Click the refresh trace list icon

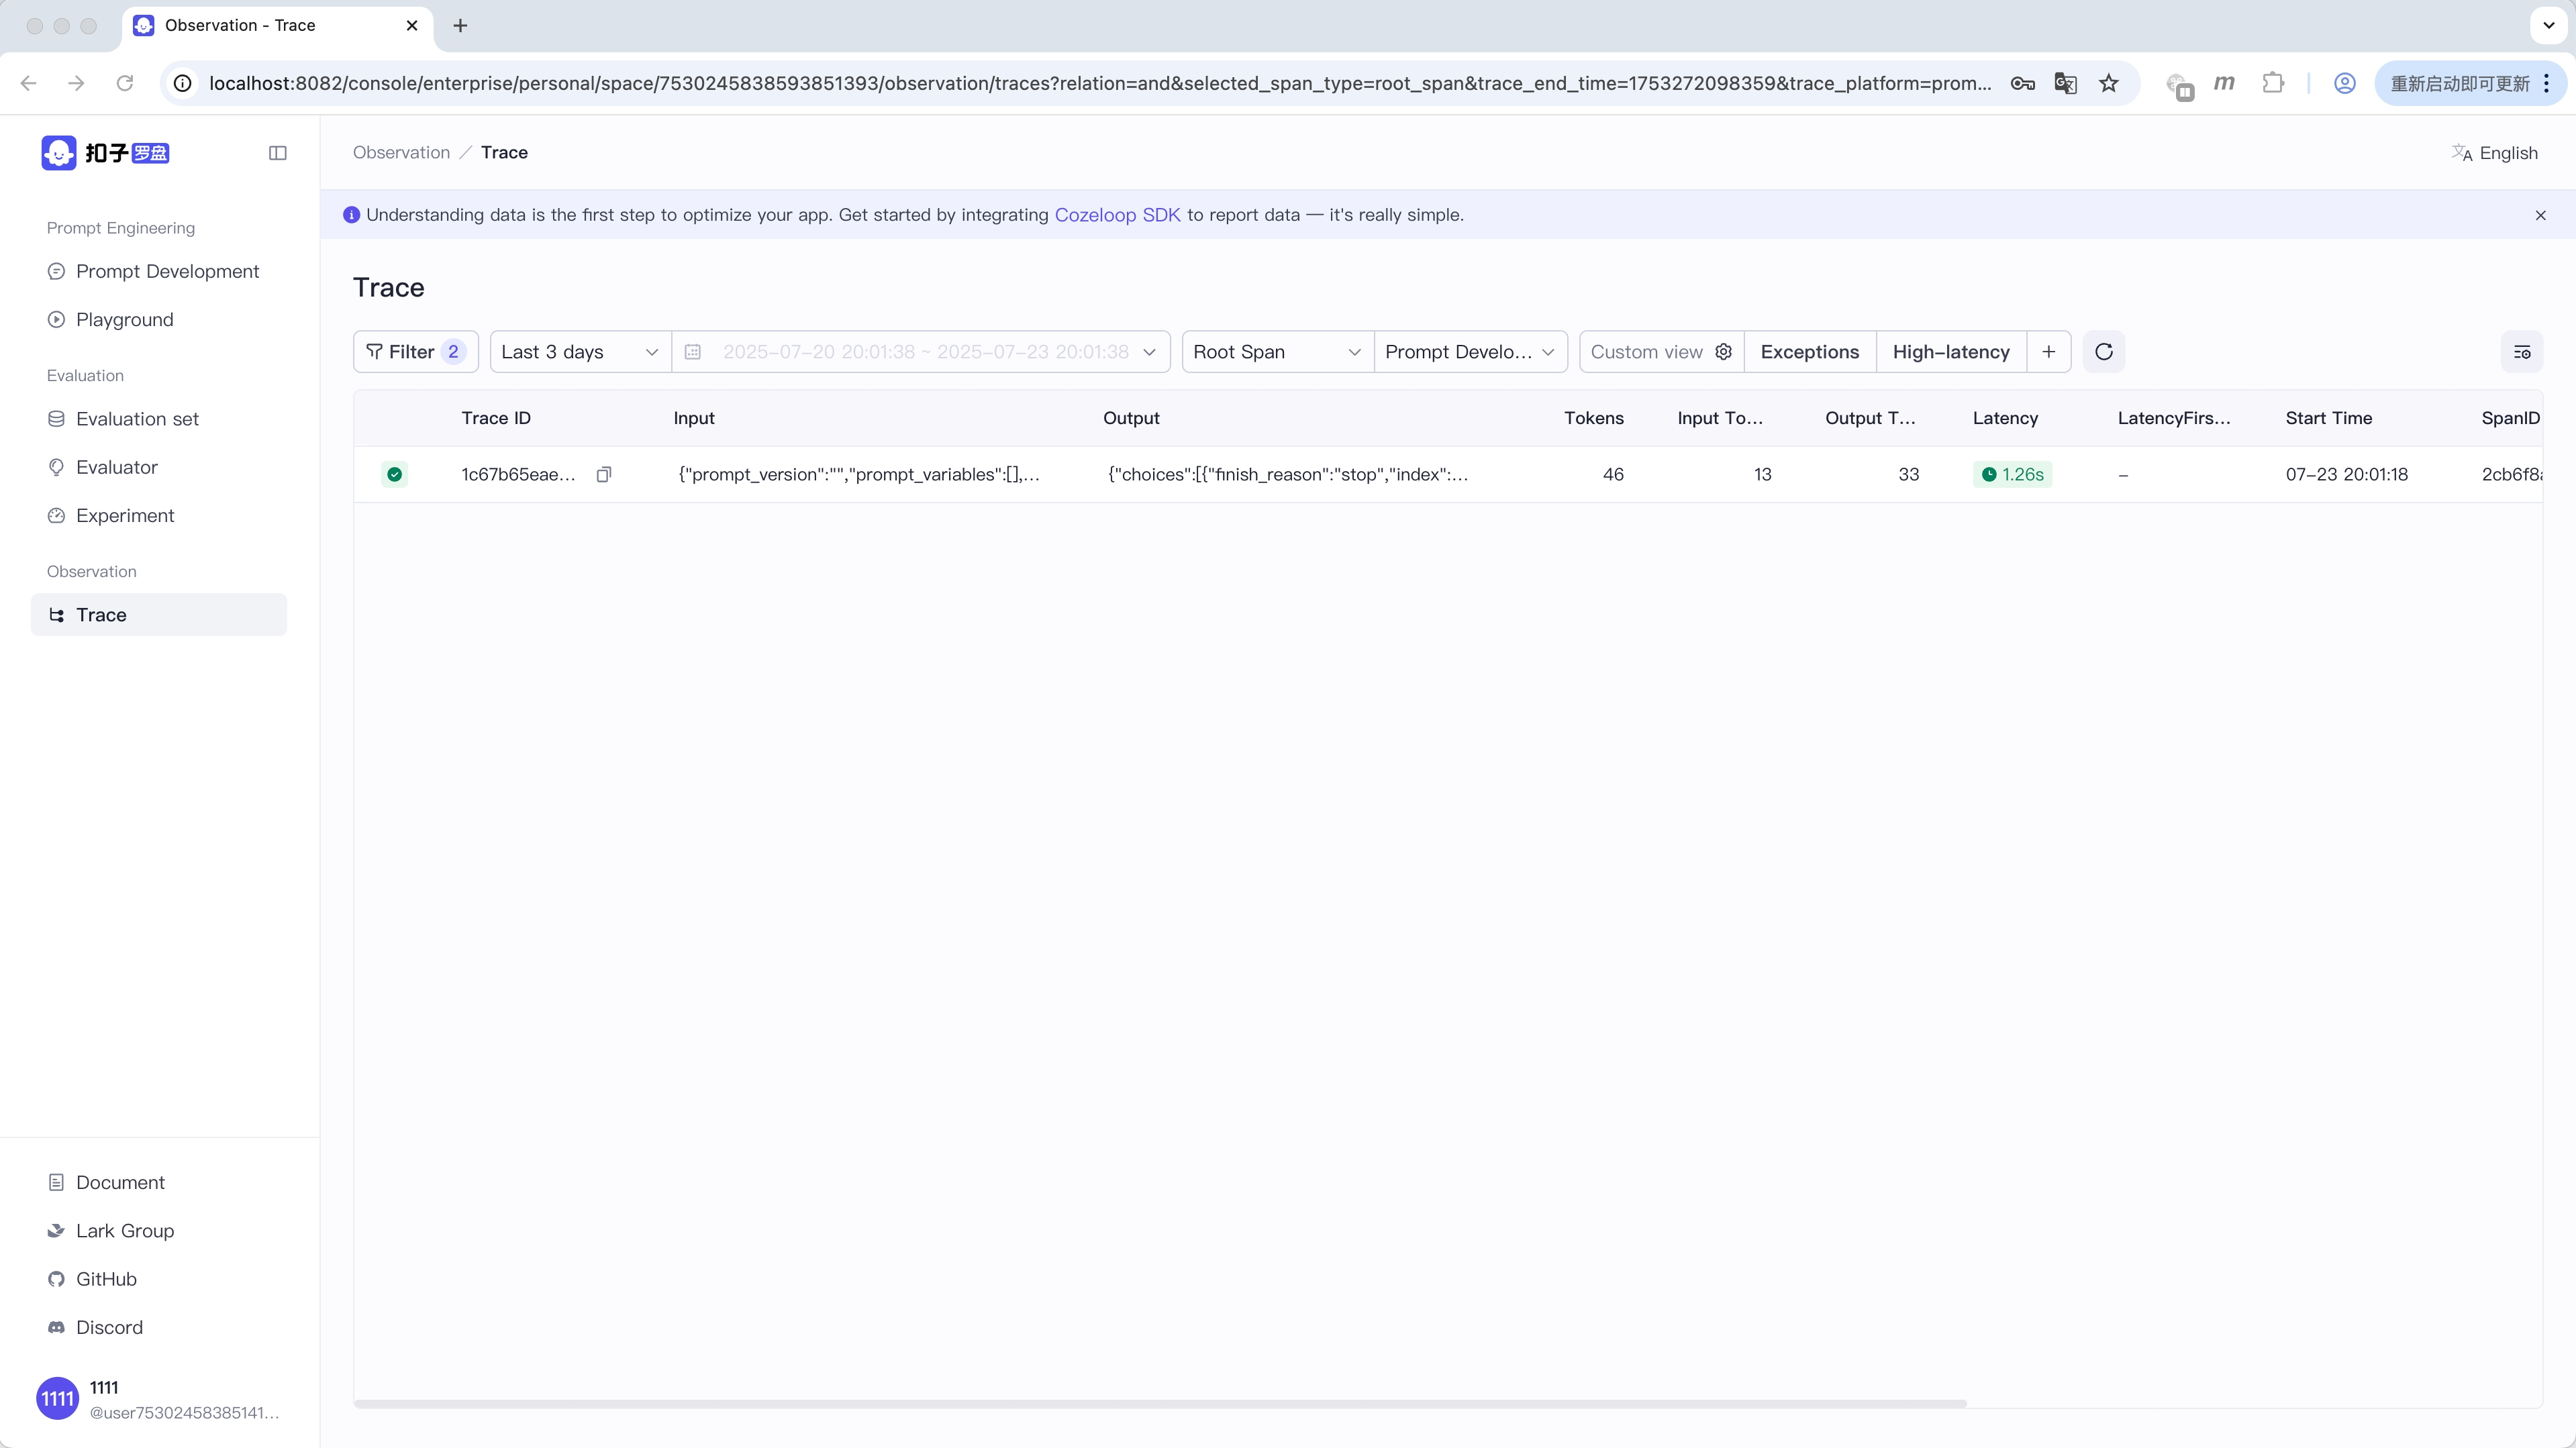tap(2103, 352)
